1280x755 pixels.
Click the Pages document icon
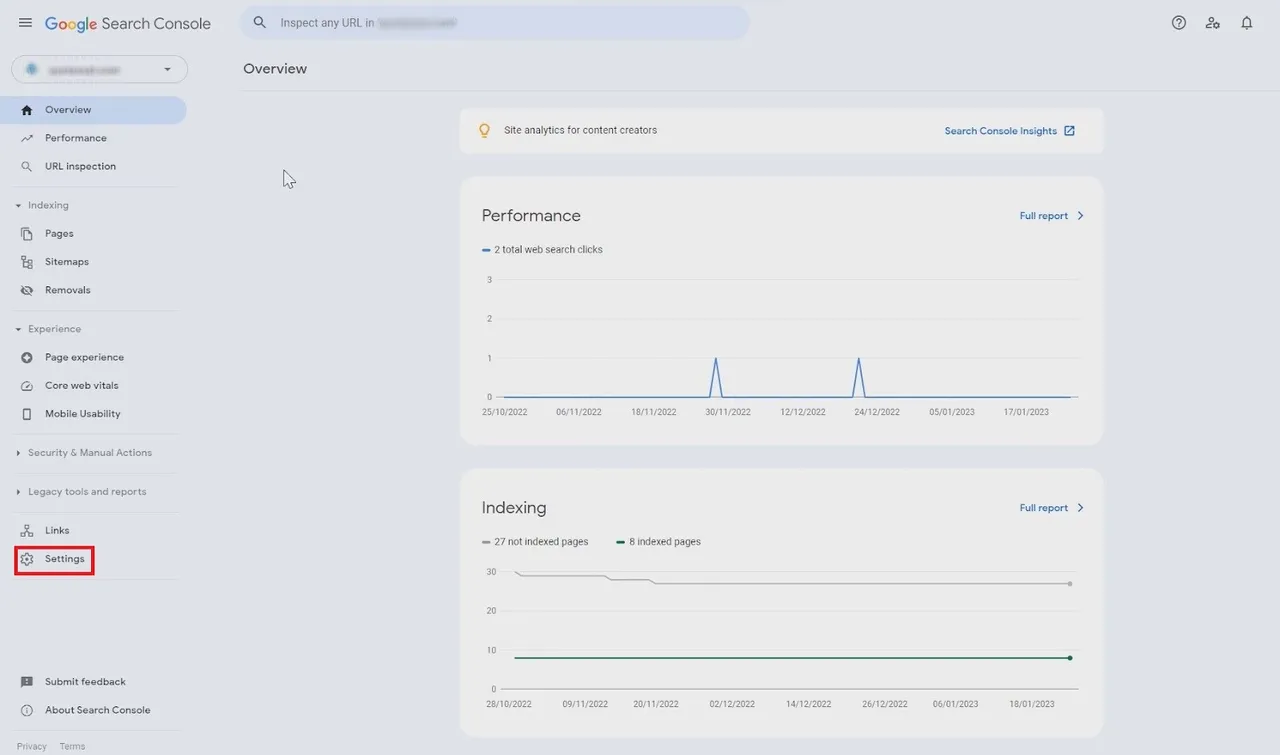pyautogui.click(x=27, y=233)
